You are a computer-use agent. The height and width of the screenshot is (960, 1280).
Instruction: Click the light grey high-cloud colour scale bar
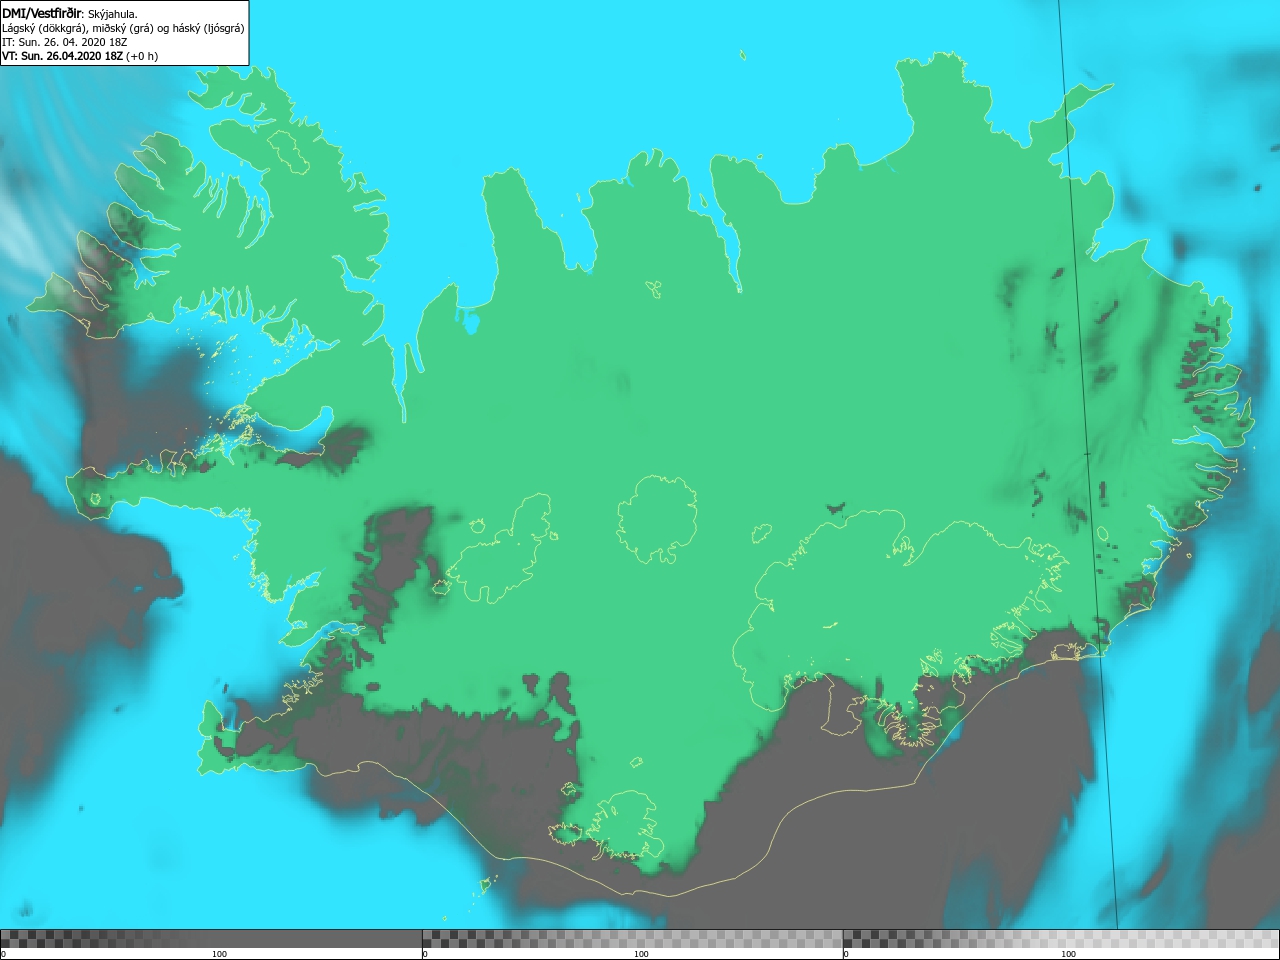1061,939
